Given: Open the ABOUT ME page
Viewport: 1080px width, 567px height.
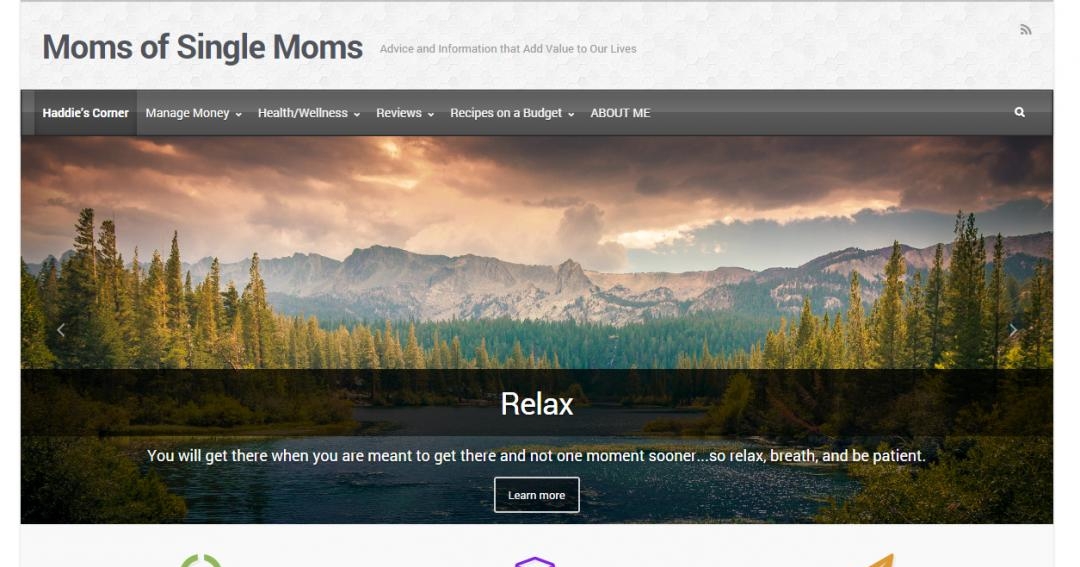Looking at the screenshot, I should pos(620,113).
